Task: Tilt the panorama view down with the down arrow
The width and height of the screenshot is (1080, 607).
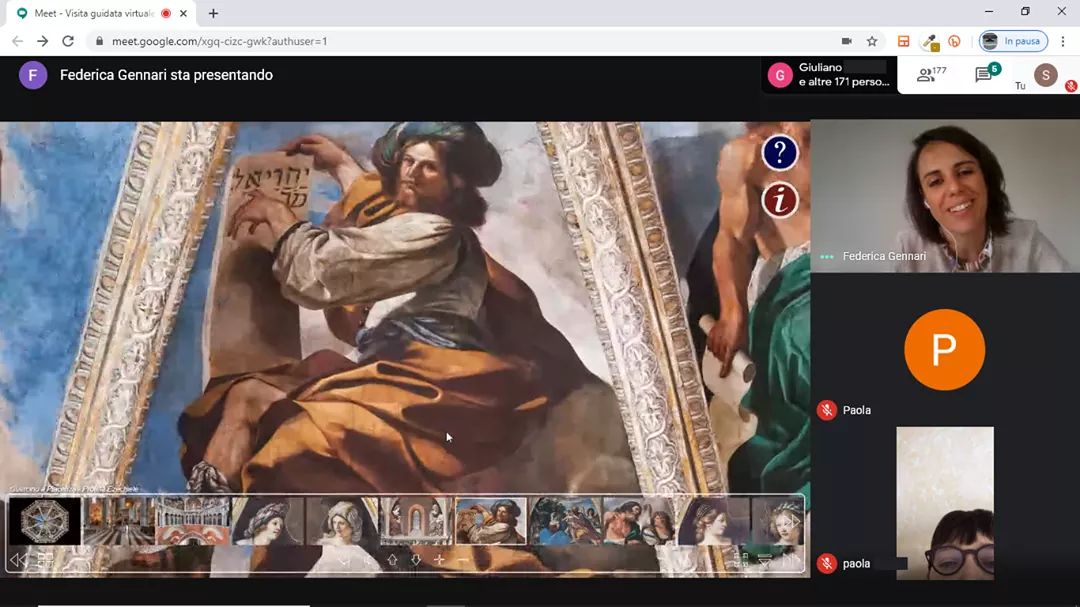Action: click(415, 560)
